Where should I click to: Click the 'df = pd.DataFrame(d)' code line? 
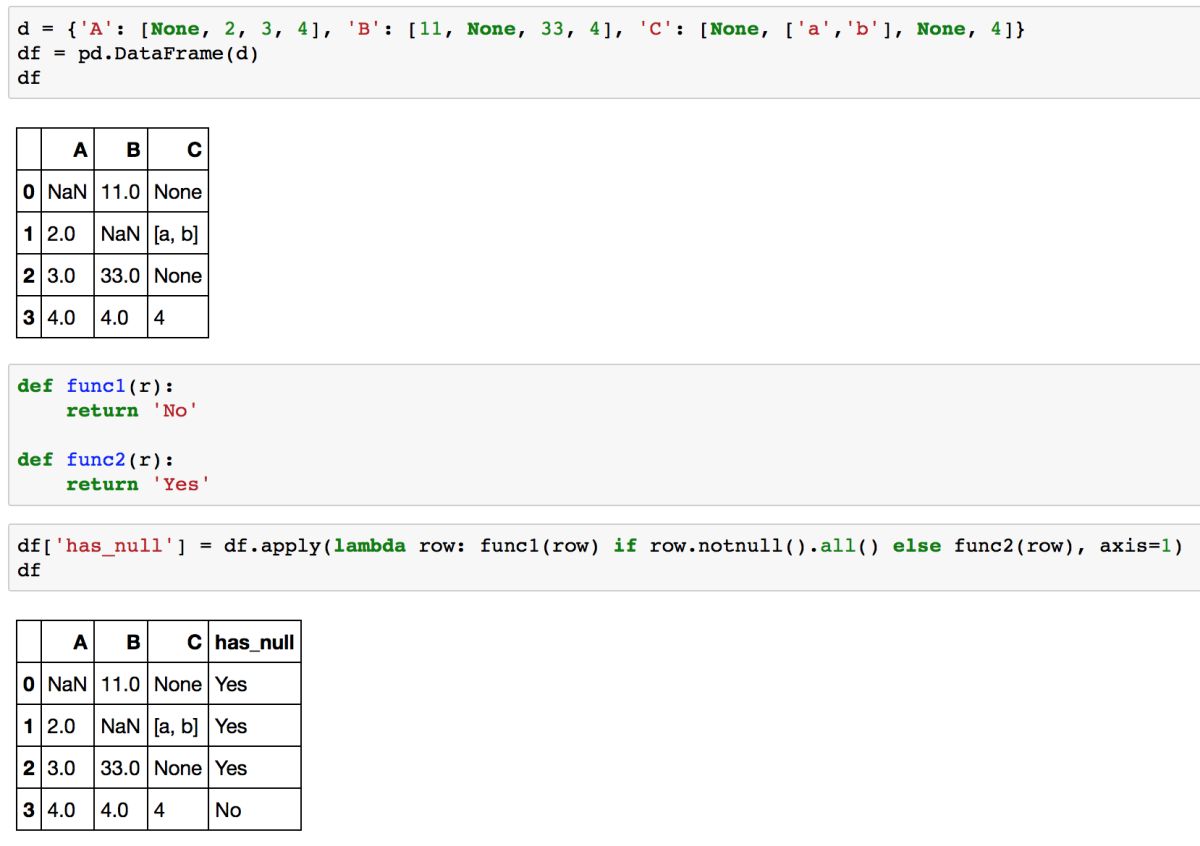tap(138, 53)
